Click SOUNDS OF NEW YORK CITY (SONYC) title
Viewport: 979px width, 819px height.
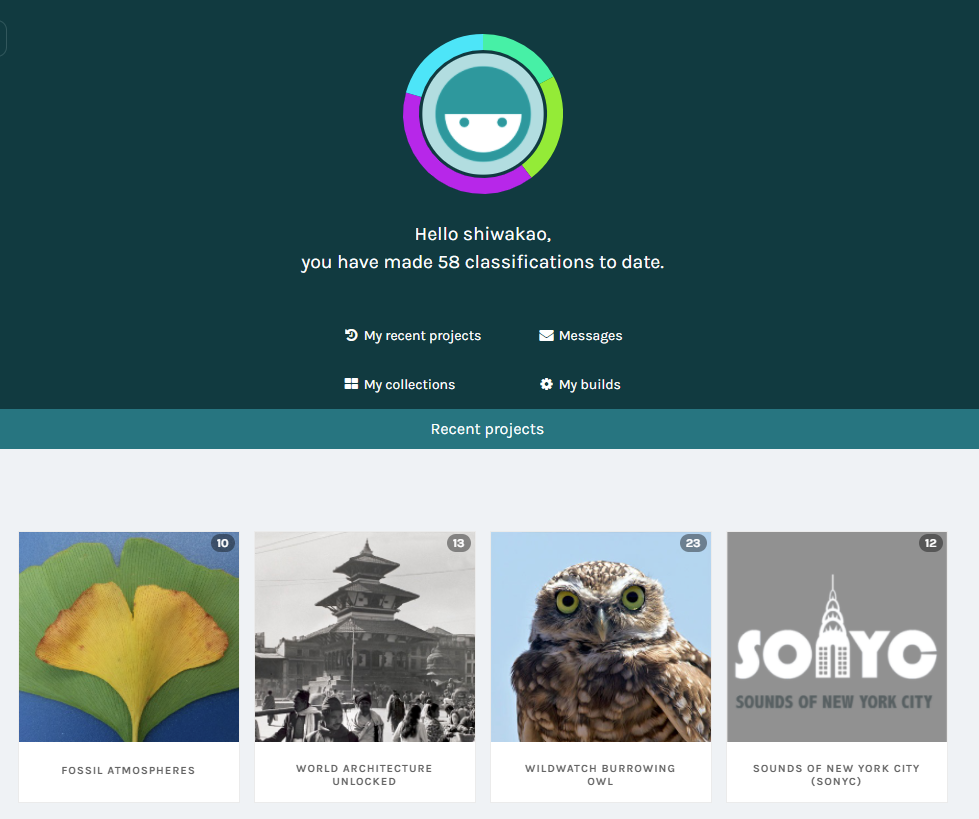[x=837, y=775]
